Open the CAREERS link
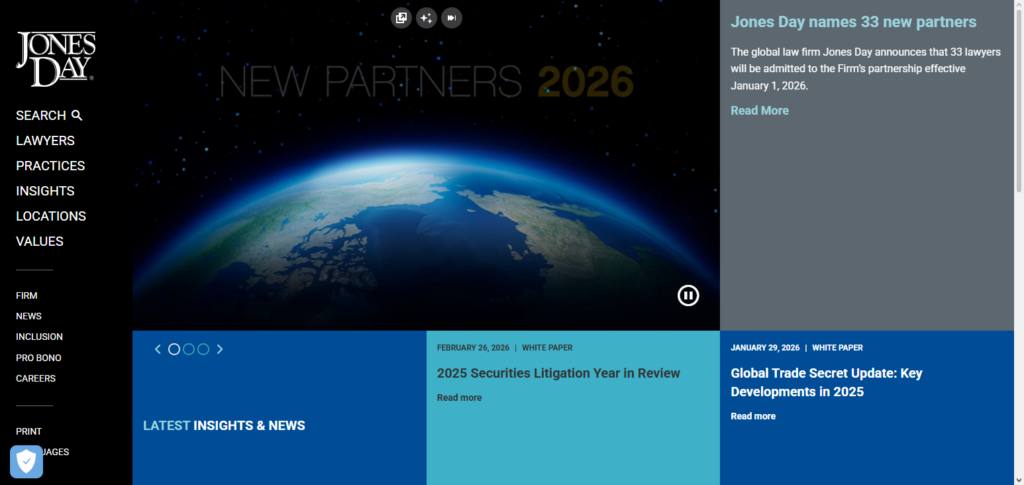Viewport: 1024px width, 485px height. coord(36,379)
